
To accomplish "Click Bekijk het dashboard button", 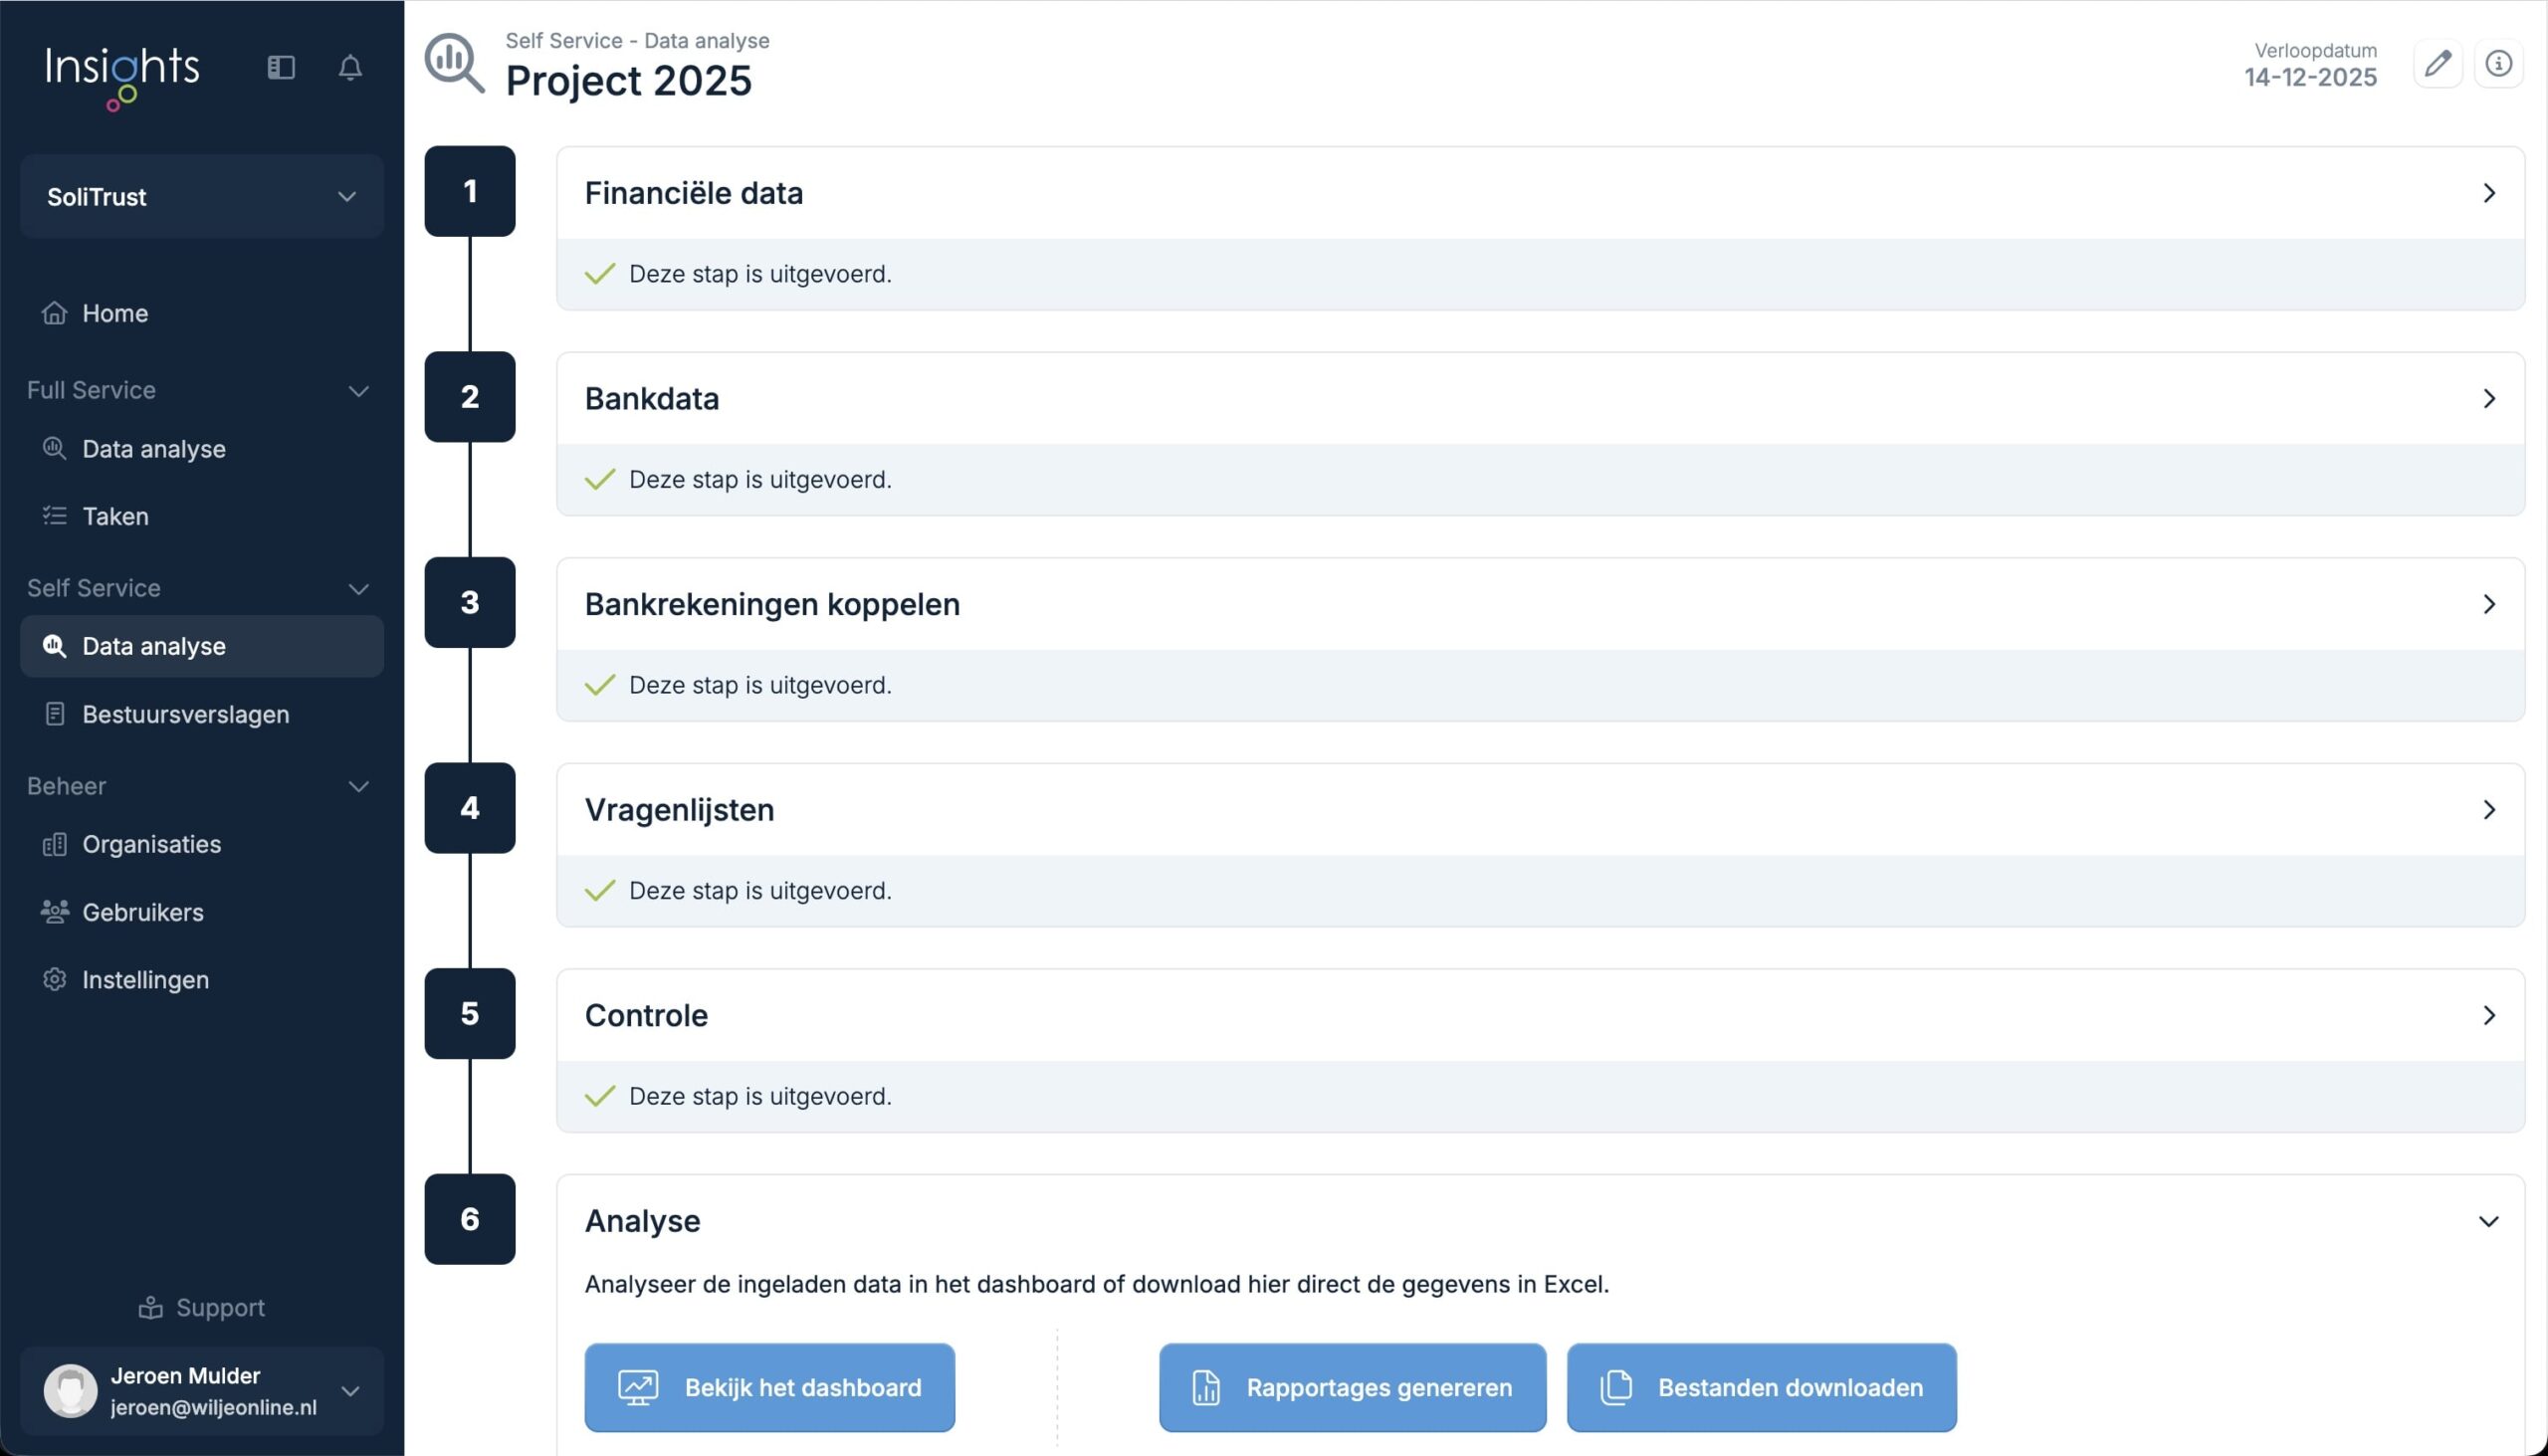I will click(x=769, y=1387).
